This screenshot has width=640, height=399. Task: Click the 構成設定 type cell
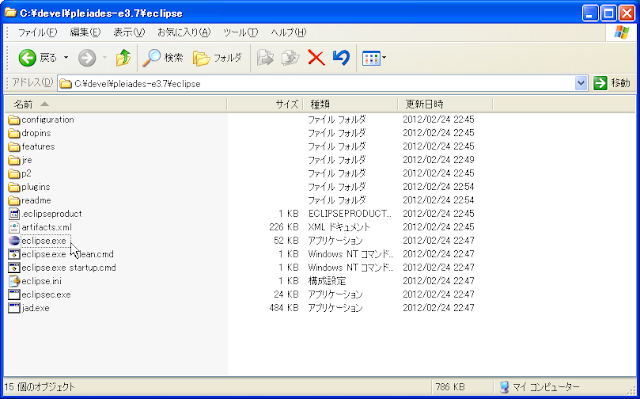(327, 281)
